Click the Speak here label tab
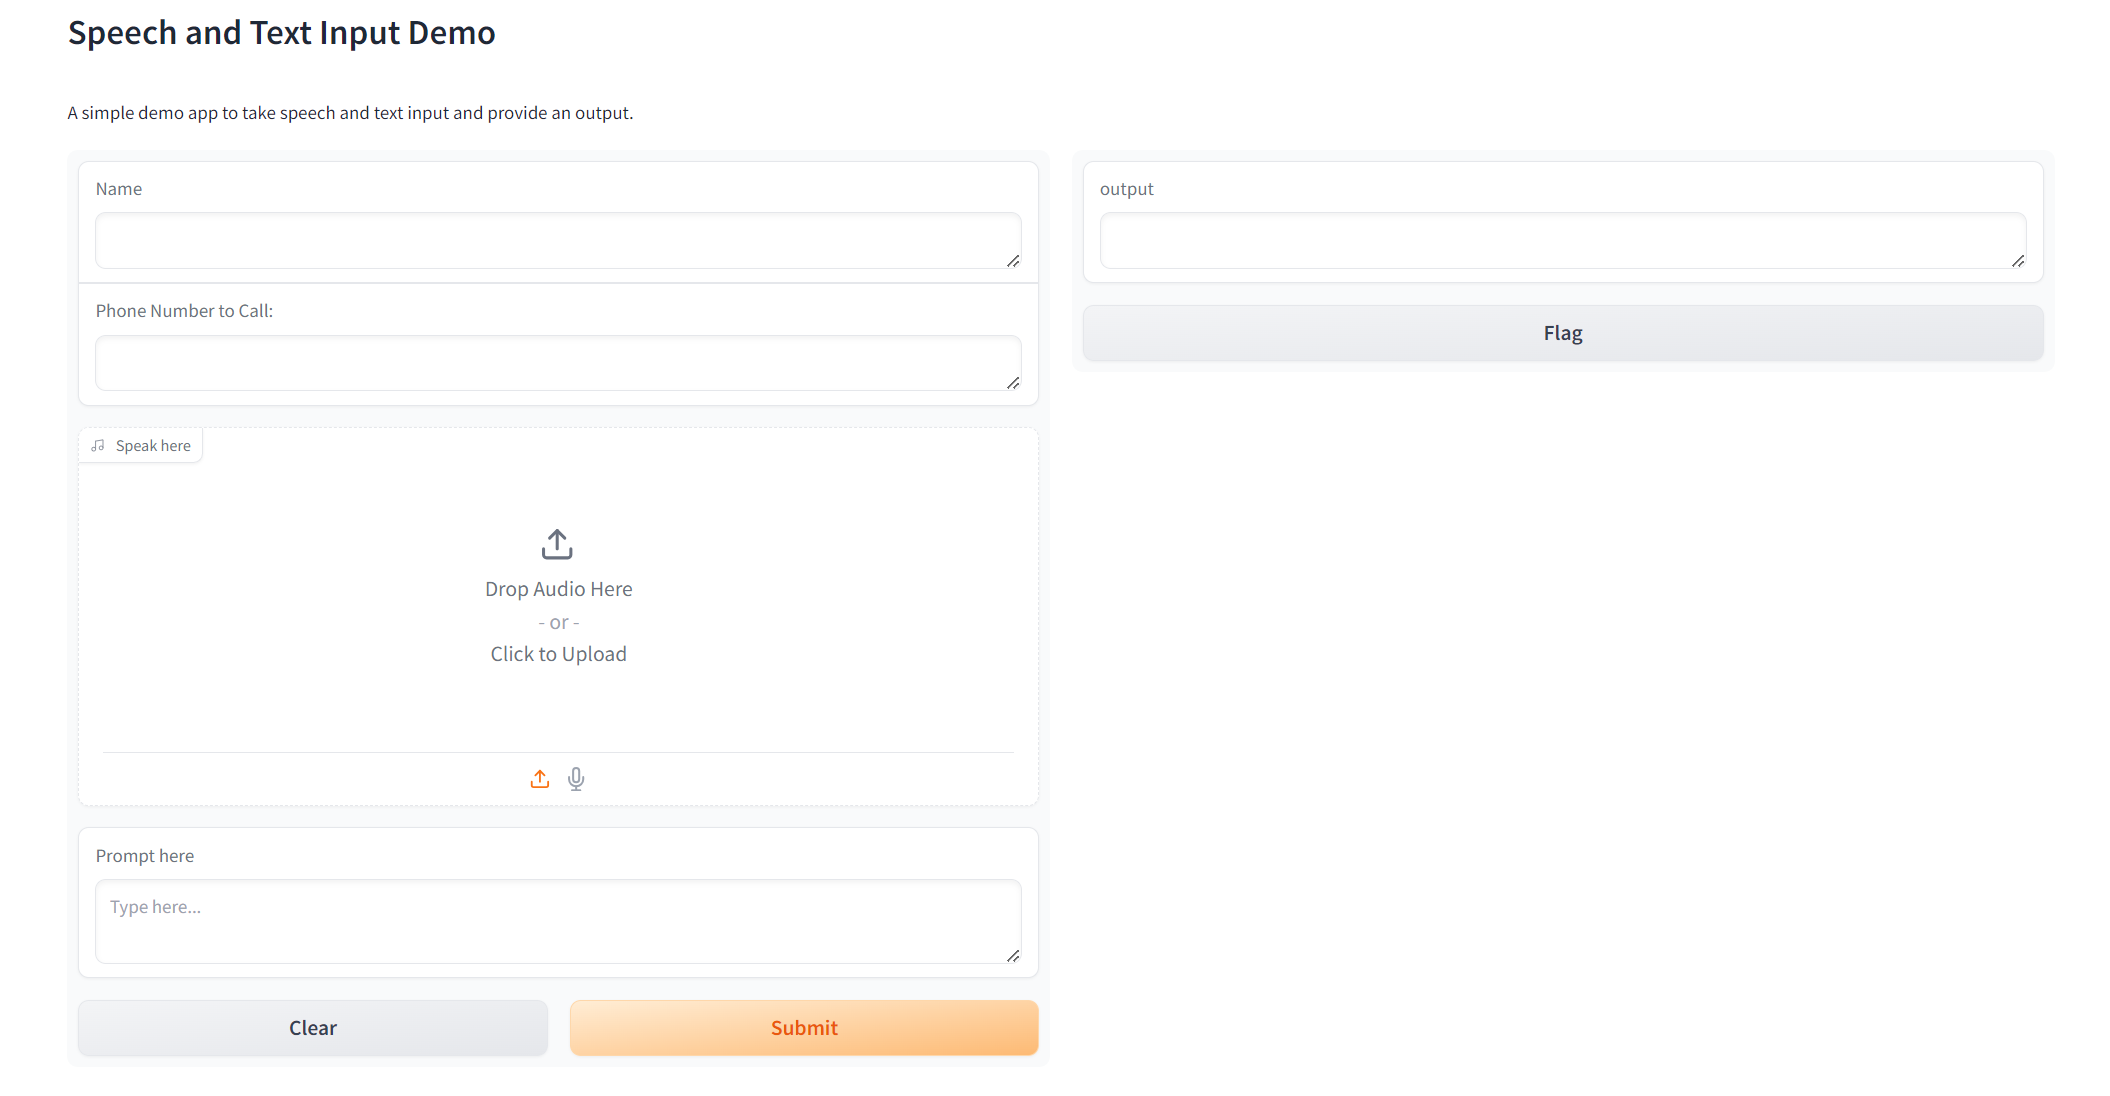The image size is (2110, 1096). click(x=152, y=446)
